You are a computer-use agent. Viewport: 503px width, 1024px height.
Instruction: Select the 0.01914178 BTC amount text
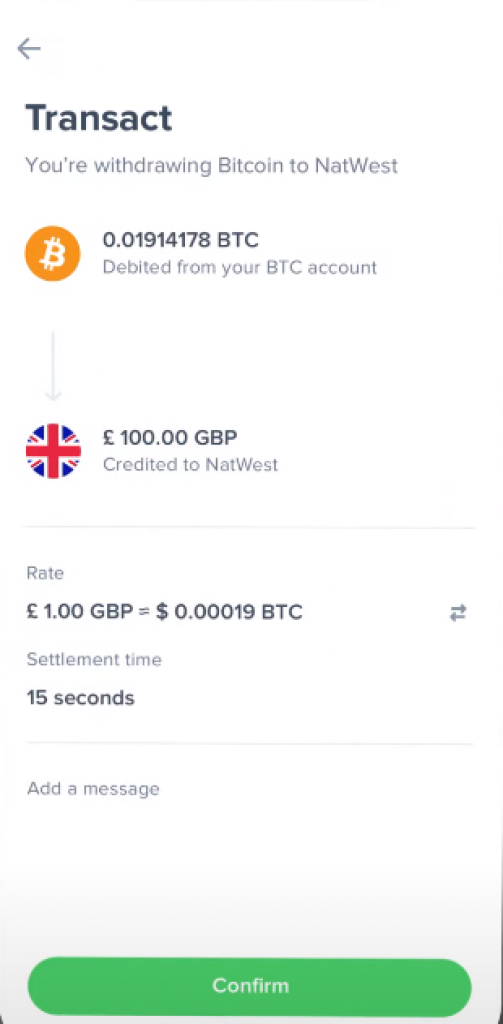[x=180, y=240]
